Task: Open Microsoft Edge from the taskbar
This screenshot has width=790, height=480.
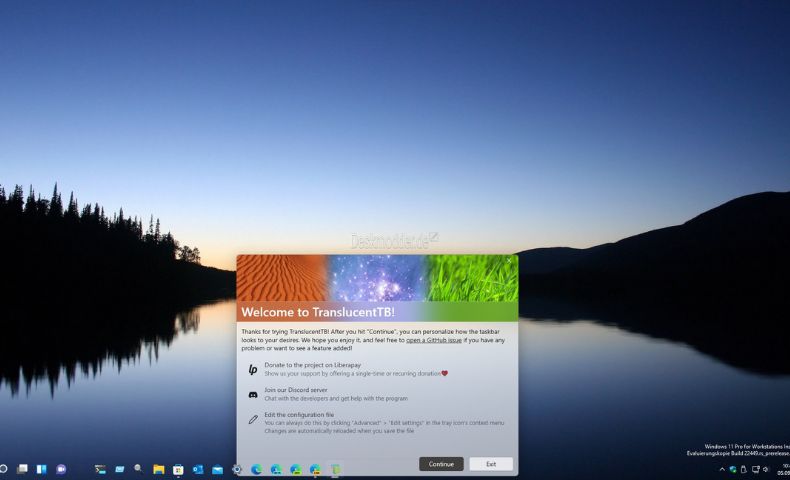Action: [x=256, y=469]
